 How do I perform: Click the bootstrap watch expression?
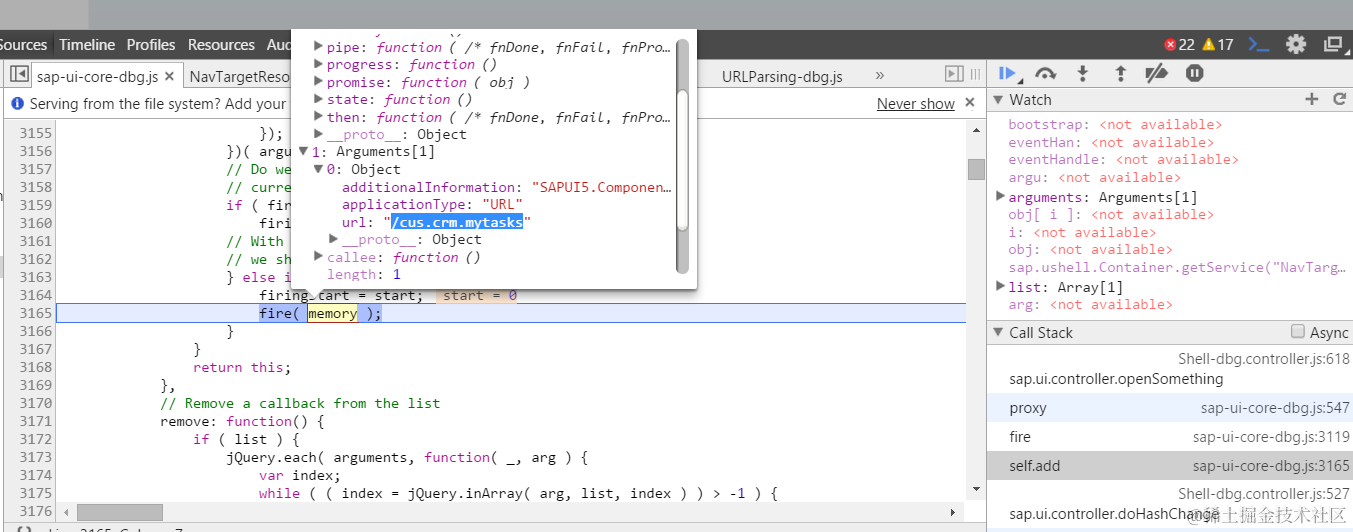point(1115,125)
